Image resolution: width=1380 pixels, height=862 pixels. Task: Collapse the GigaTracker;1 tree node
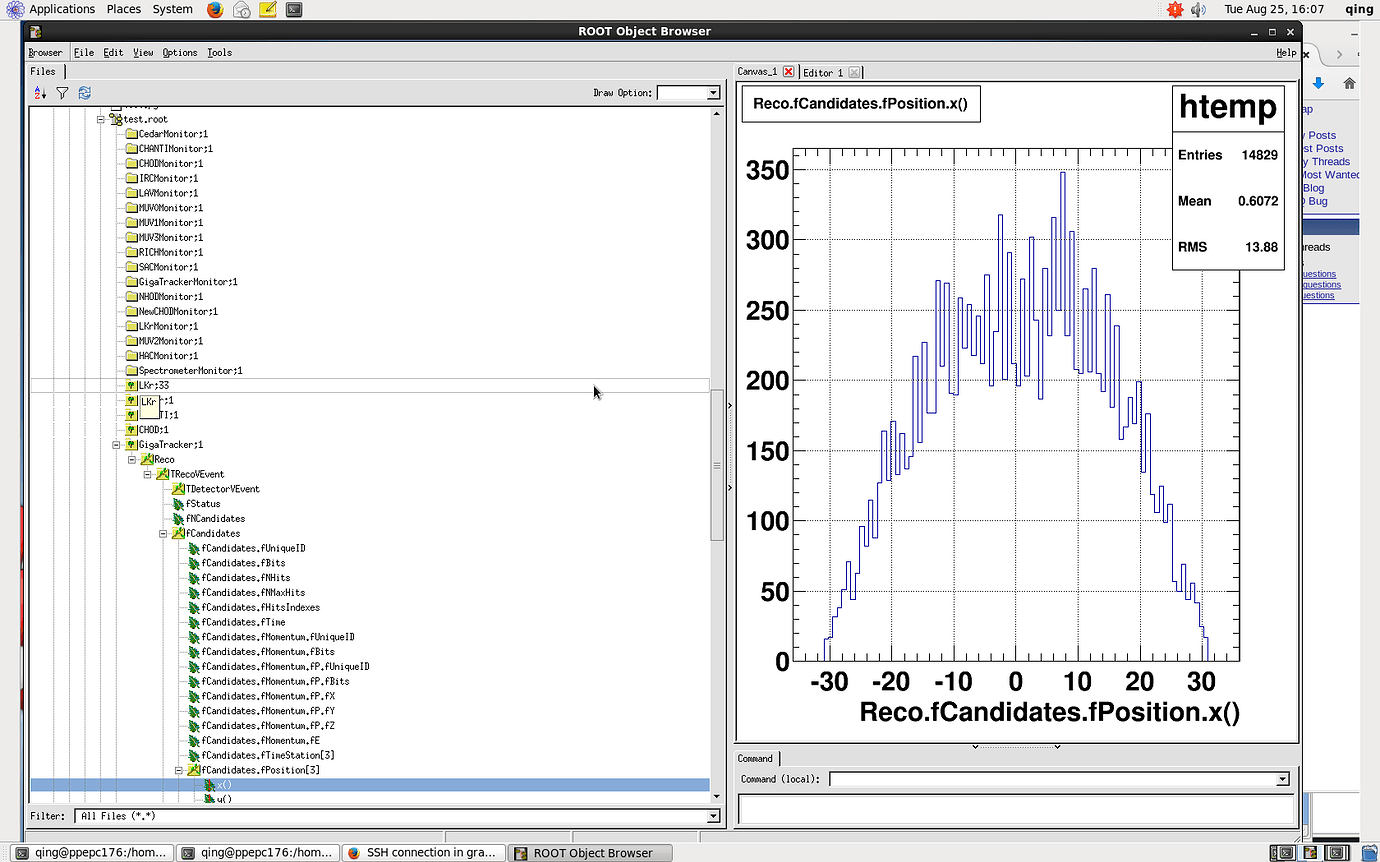(116, 445)
